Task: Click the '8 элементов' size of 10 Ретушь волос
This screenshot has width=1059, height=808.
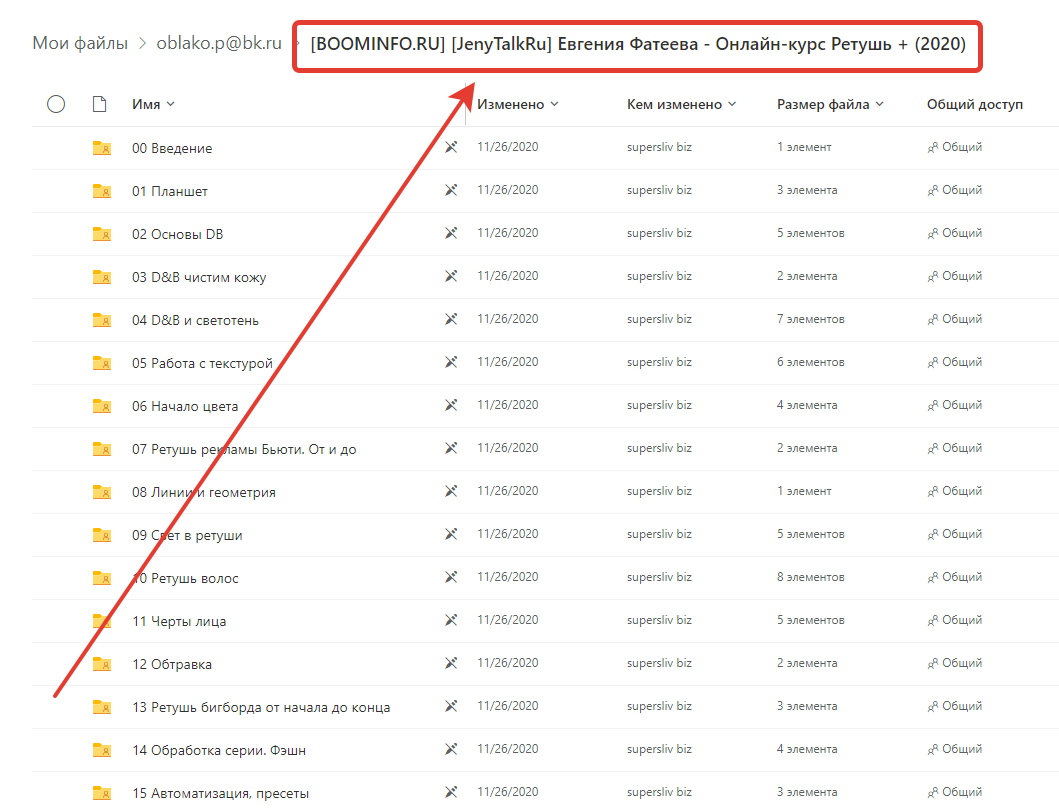Action: [810, 577]
